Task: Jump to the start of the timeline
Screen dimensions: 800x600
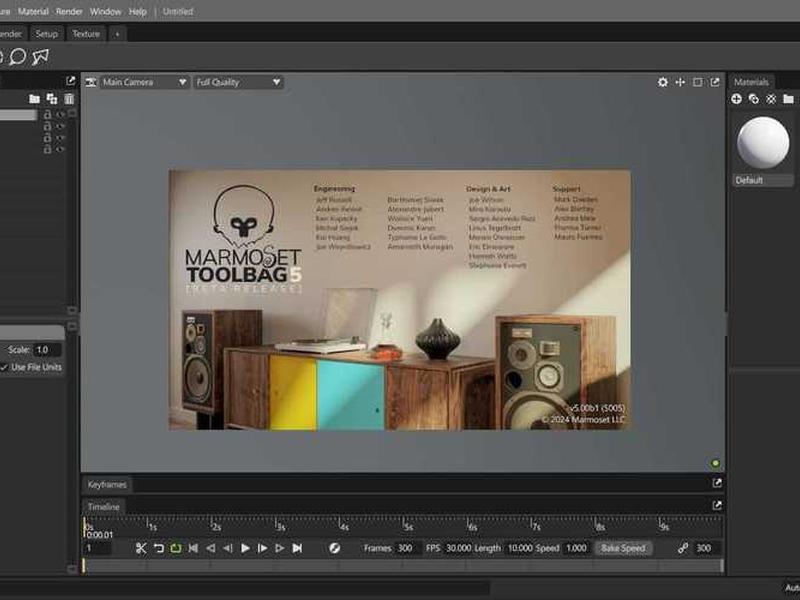Action: tap(193, 548)
